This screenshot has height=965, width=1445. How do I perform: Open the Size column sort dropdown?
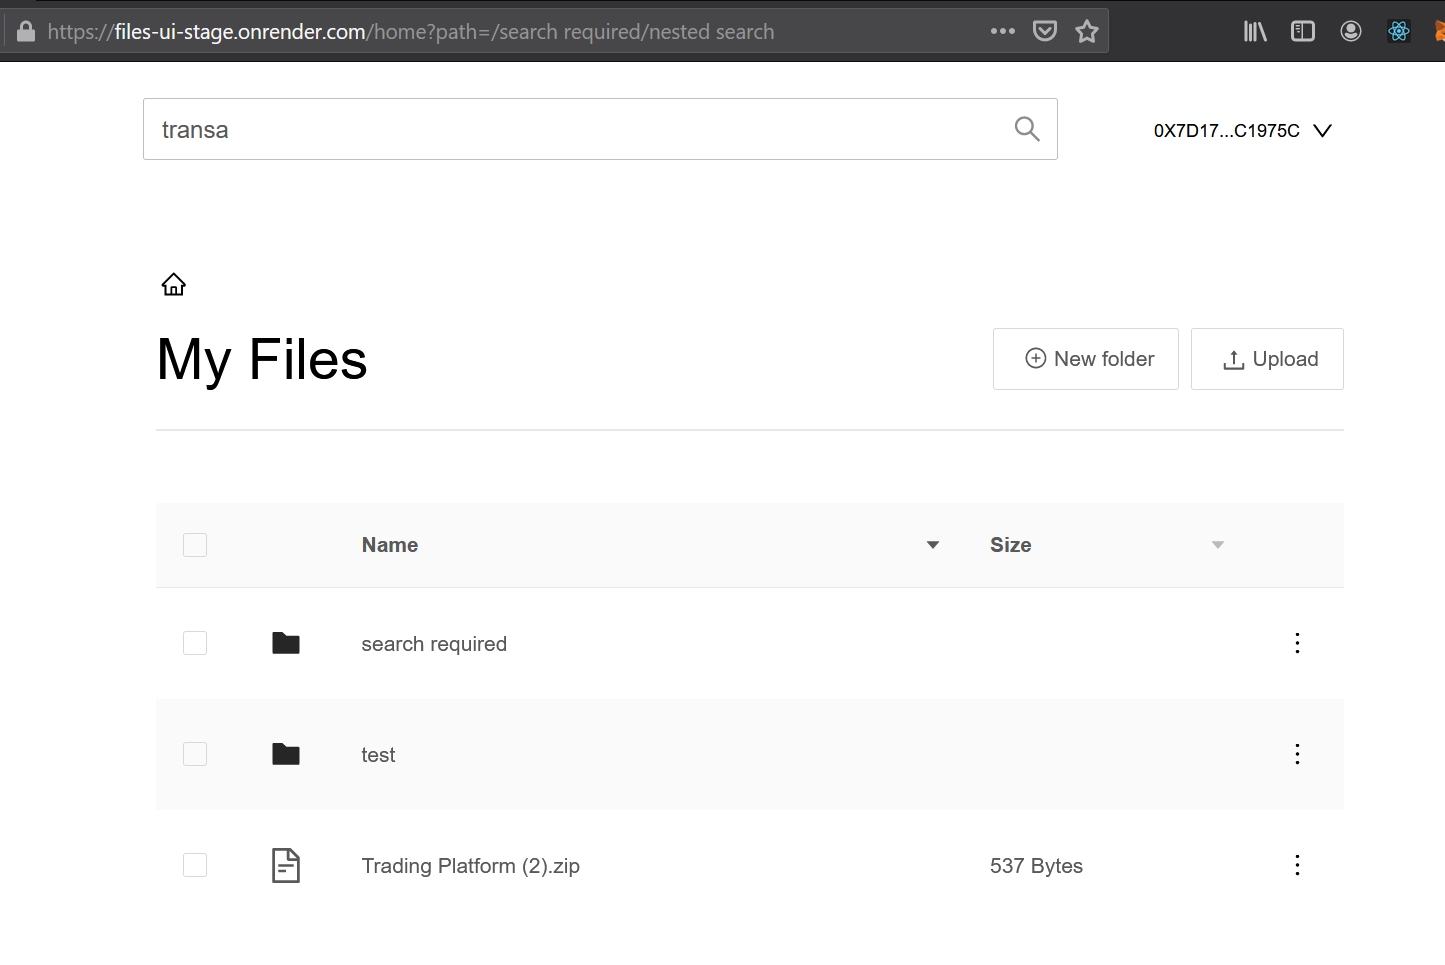click(1217, 545)
